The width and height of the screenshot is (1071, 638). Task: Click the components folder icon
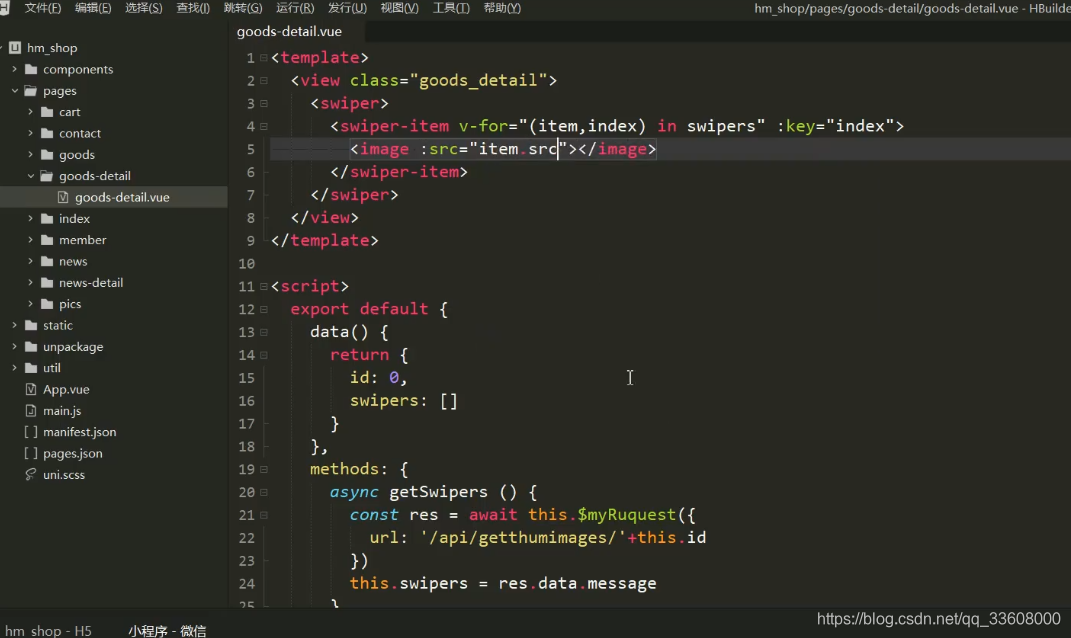tap(31, 69)
